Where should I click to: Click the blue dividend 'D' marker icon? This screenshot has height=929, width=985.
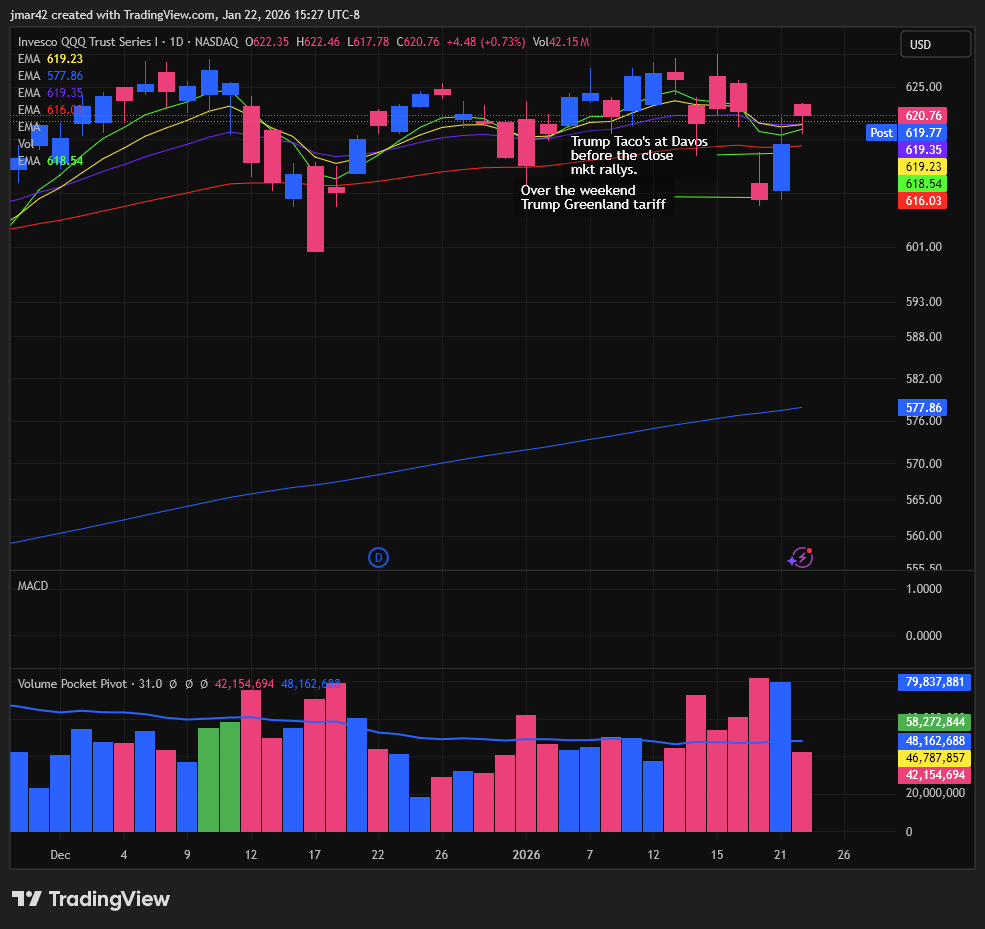coord(378,558)
